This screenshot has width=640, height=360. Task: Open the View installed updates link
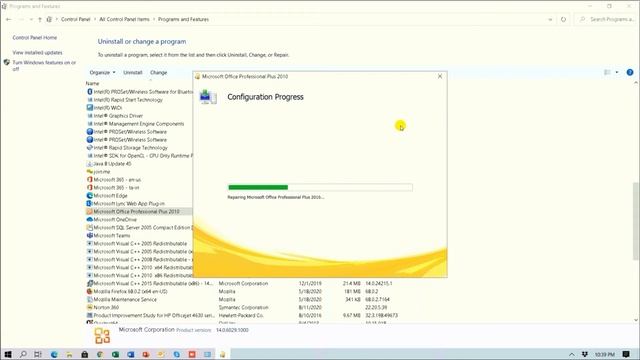tap(37, 53)
